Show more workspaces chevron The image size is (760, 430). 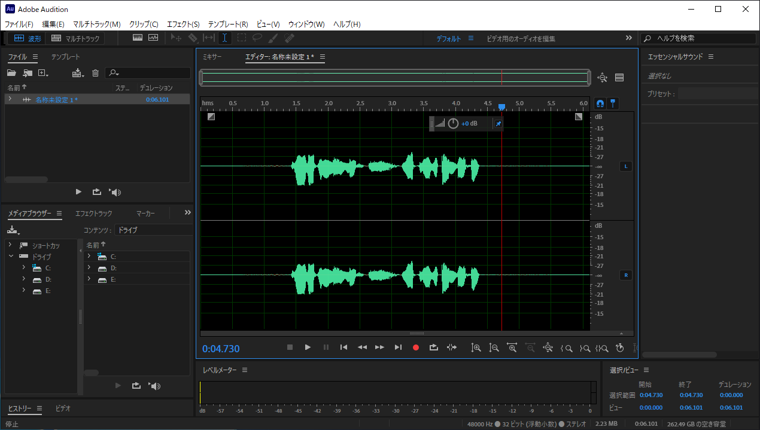coord(629,38)
